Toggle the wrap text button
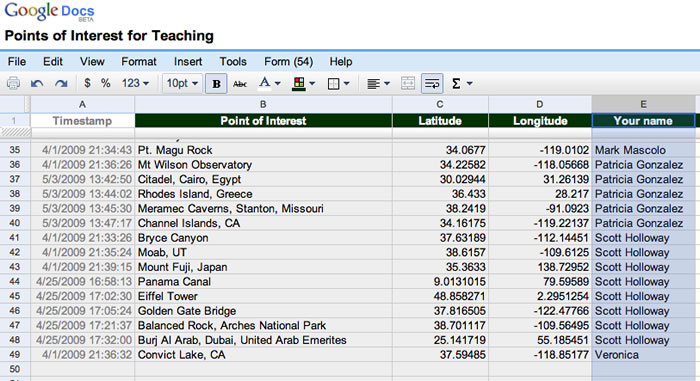Viewport: 700px width, 381px height. pos(432,84)
